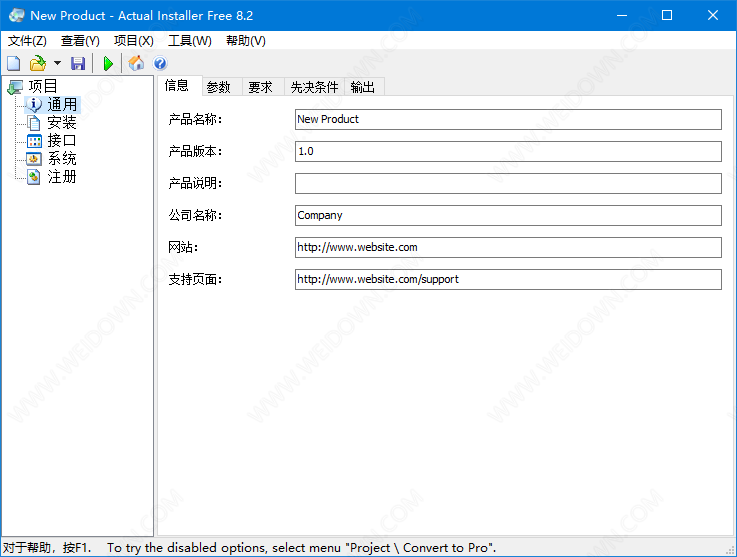Open home page with house icon
This screenshot has width=737, height=557.
(136, 63)
